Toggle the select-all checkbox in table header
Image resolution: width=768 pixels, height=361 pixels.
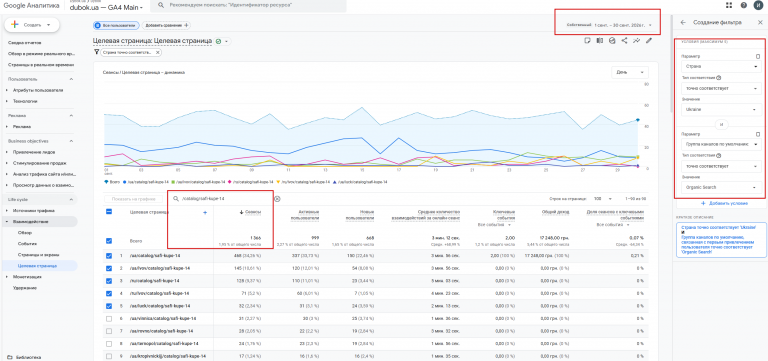coord(109,212)
